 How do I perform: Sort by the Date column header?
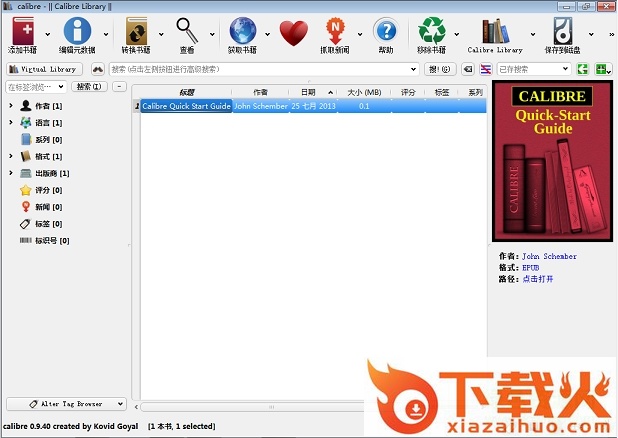[313, 93]
